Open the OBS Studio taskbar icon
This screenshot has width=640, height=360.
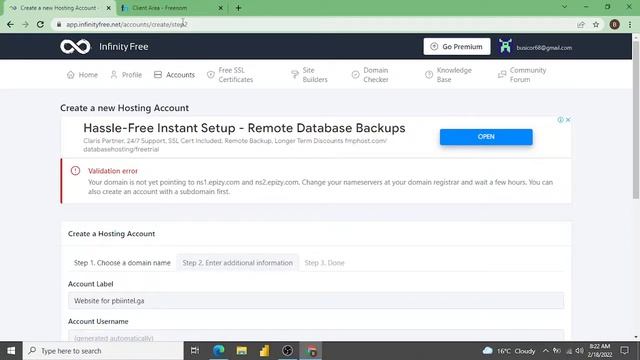[x=287, y=351]
